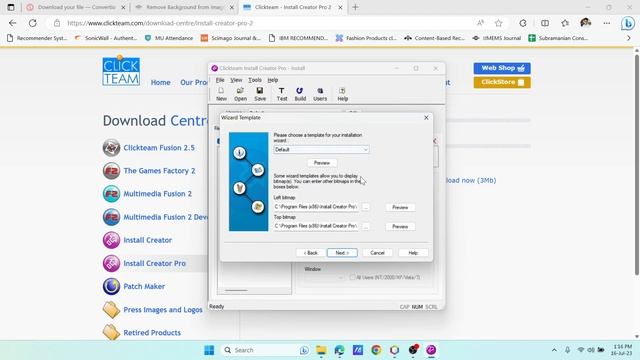Open the Scimago Journal bookmark
The height and width of the screenshot is (360, 640).
231,38
